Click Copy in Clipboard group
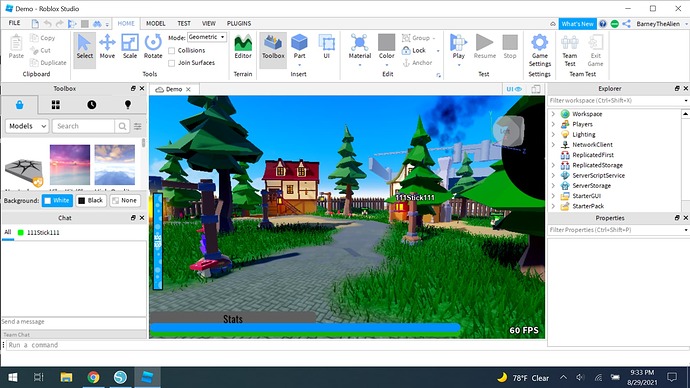690x388 pixels. pyautogui.click(x=42, y=38)
